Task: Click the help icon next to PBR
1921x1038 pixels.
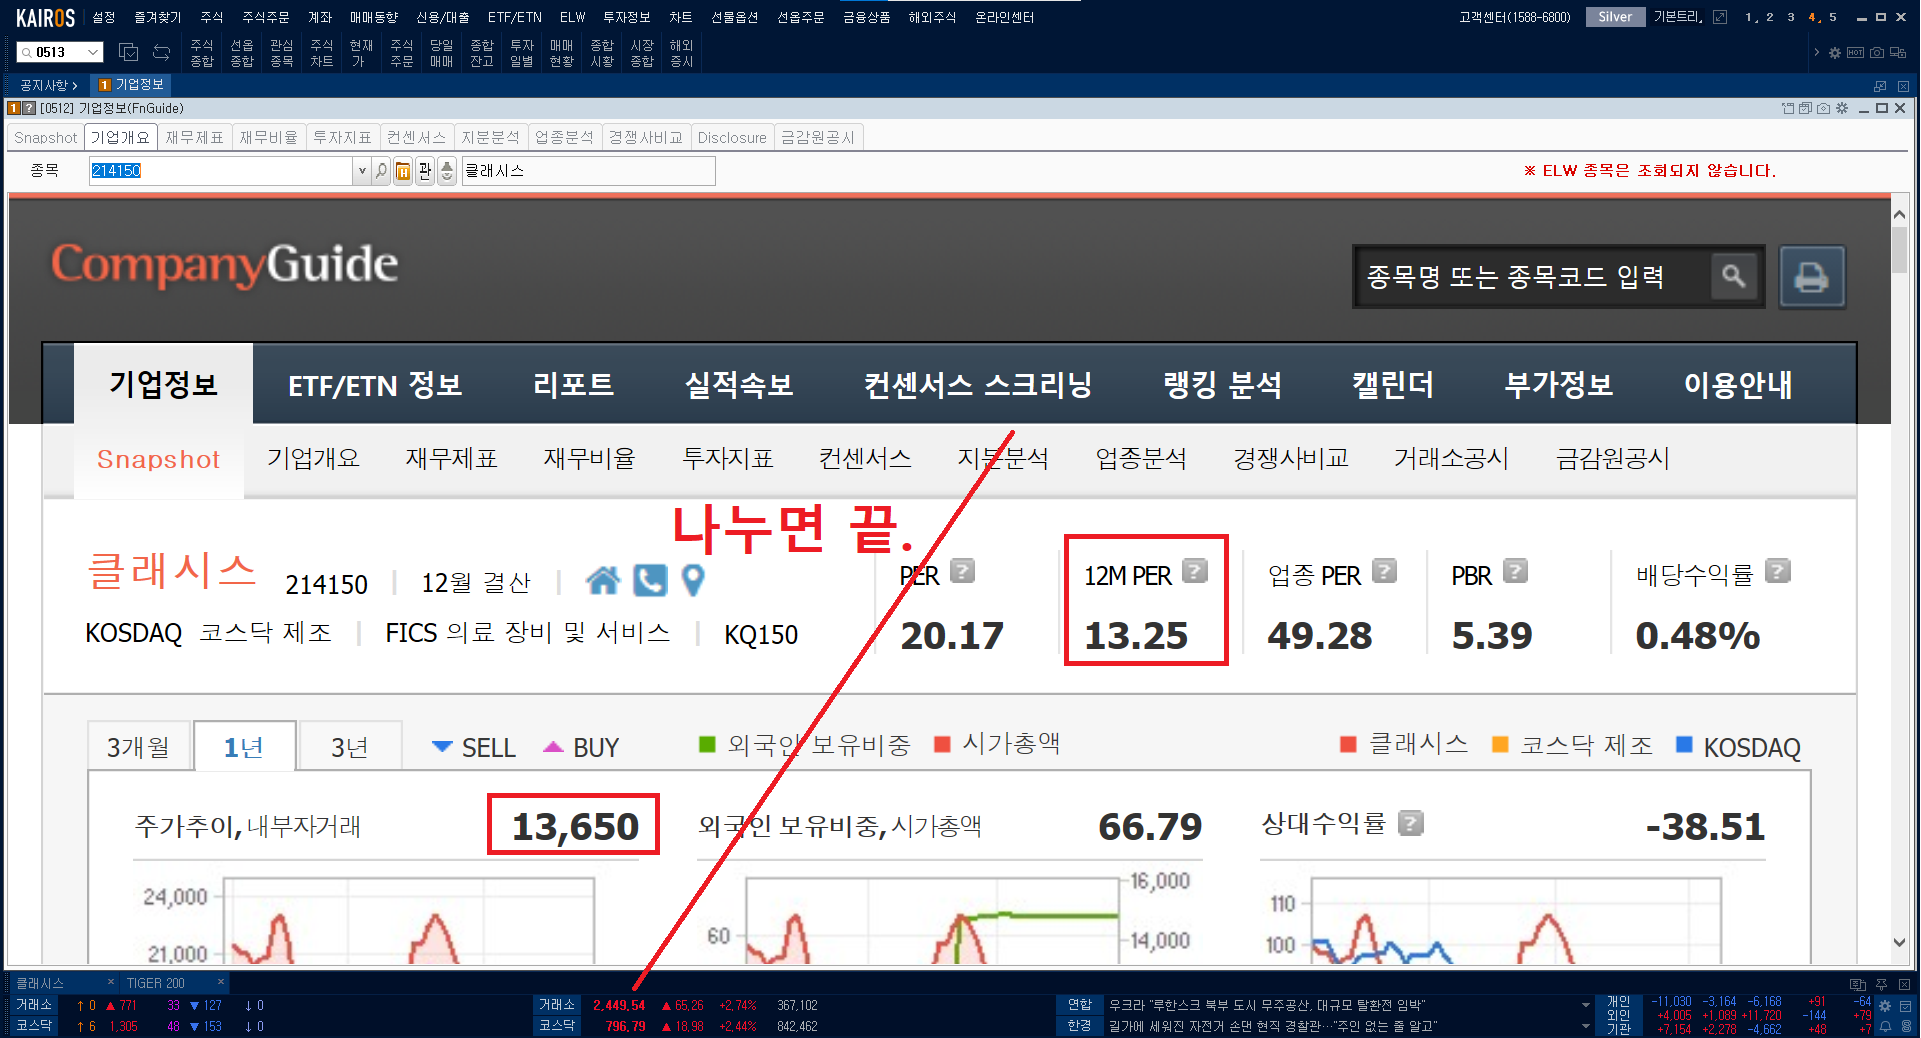Action: coord(1516,571)
